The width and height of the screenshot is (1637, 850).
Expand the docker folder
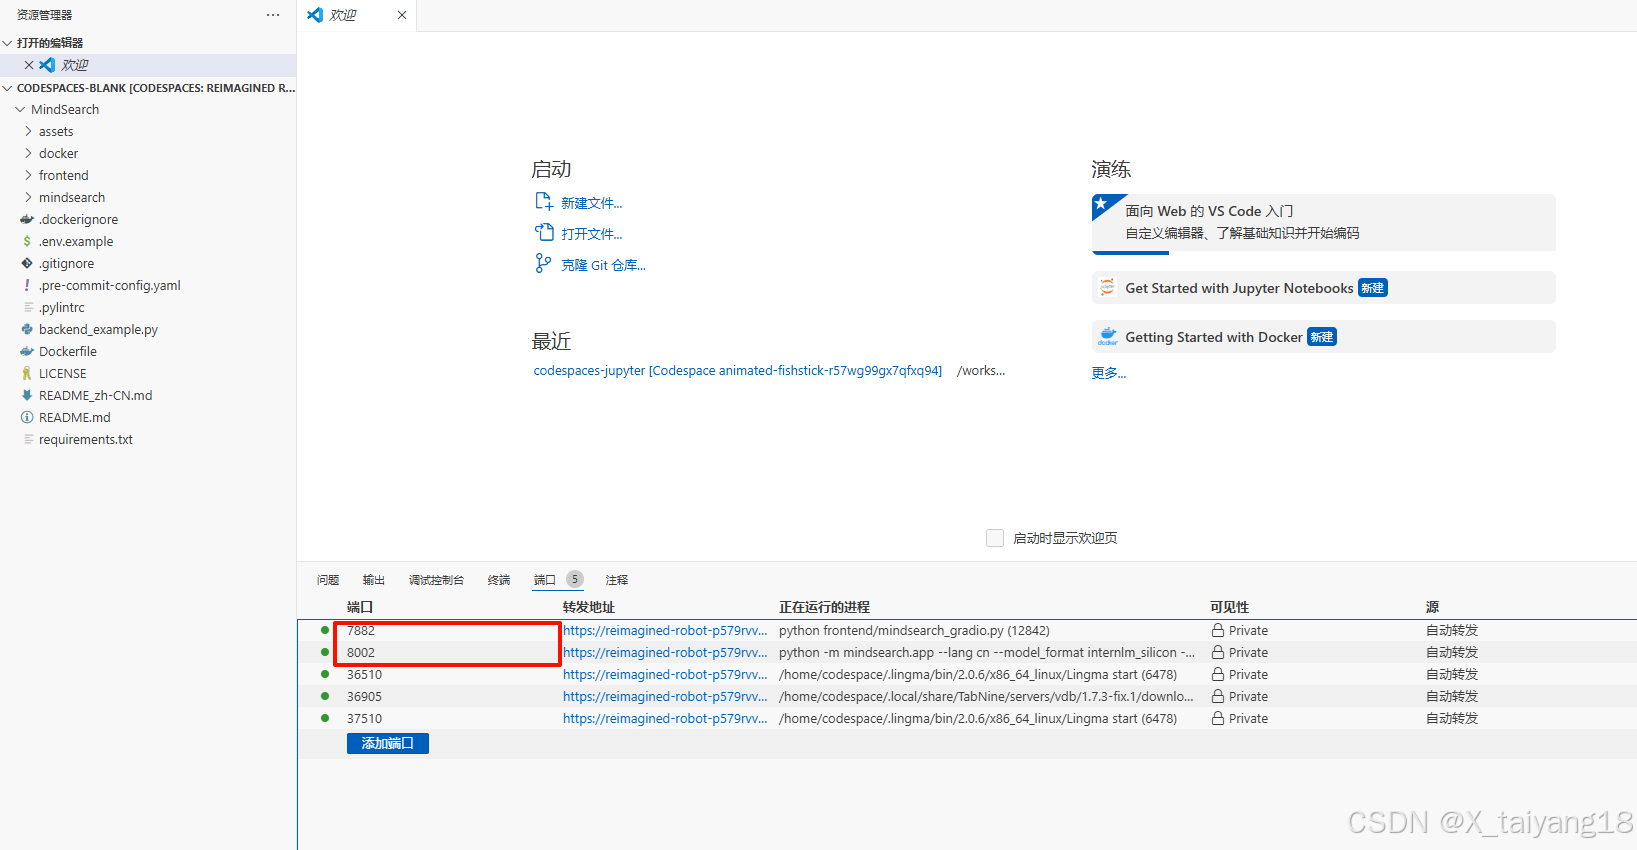pos(28,154)
